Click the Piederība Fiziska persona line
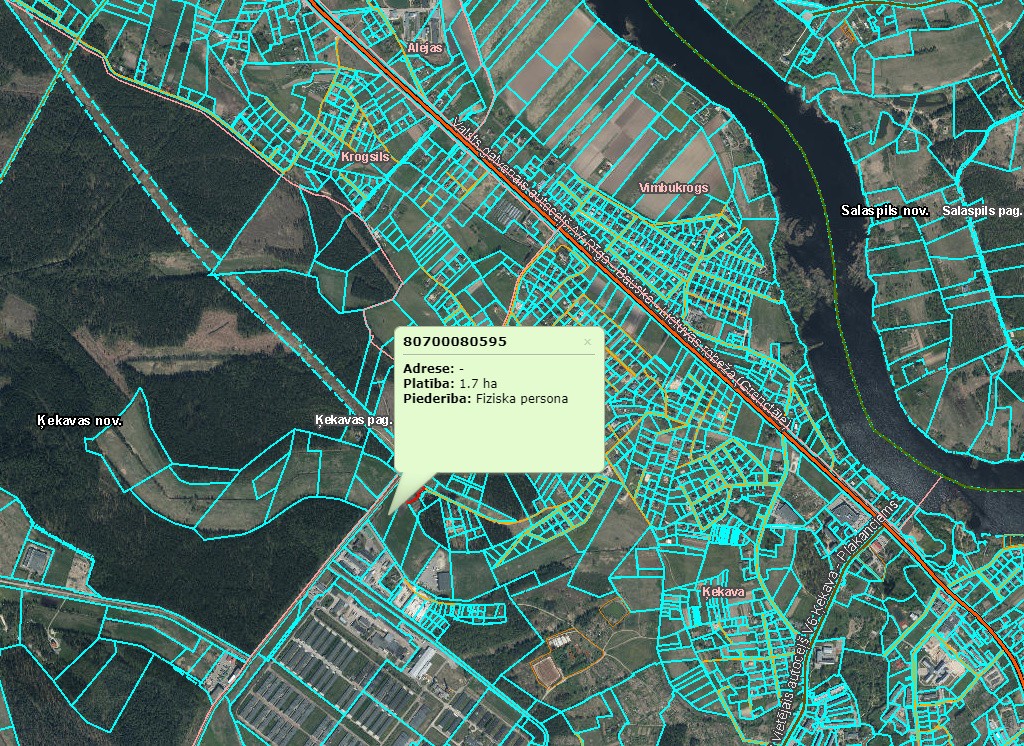Screen dimensions: 1024x746 click(485, 399)
